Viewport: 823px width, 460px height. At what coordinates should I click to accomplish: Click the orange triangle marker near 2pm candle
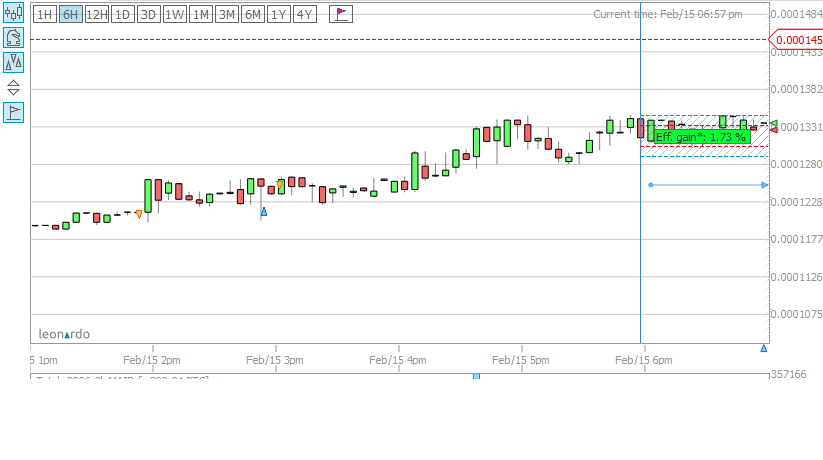[139, 214]
